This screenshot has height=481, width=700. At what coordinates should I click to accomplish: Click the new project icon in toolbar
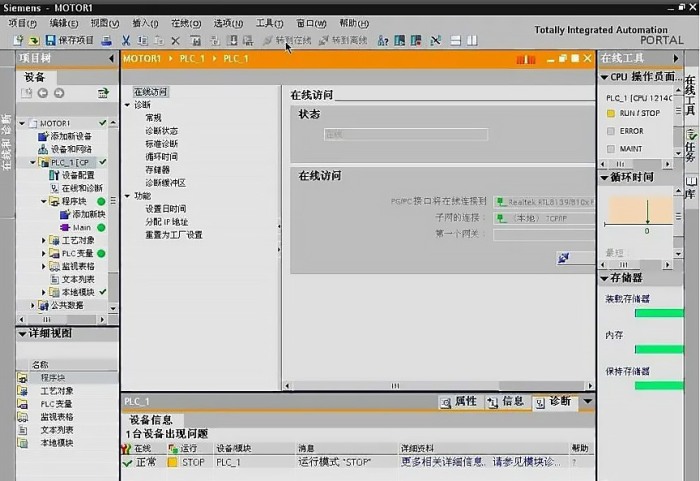(18, 41)
